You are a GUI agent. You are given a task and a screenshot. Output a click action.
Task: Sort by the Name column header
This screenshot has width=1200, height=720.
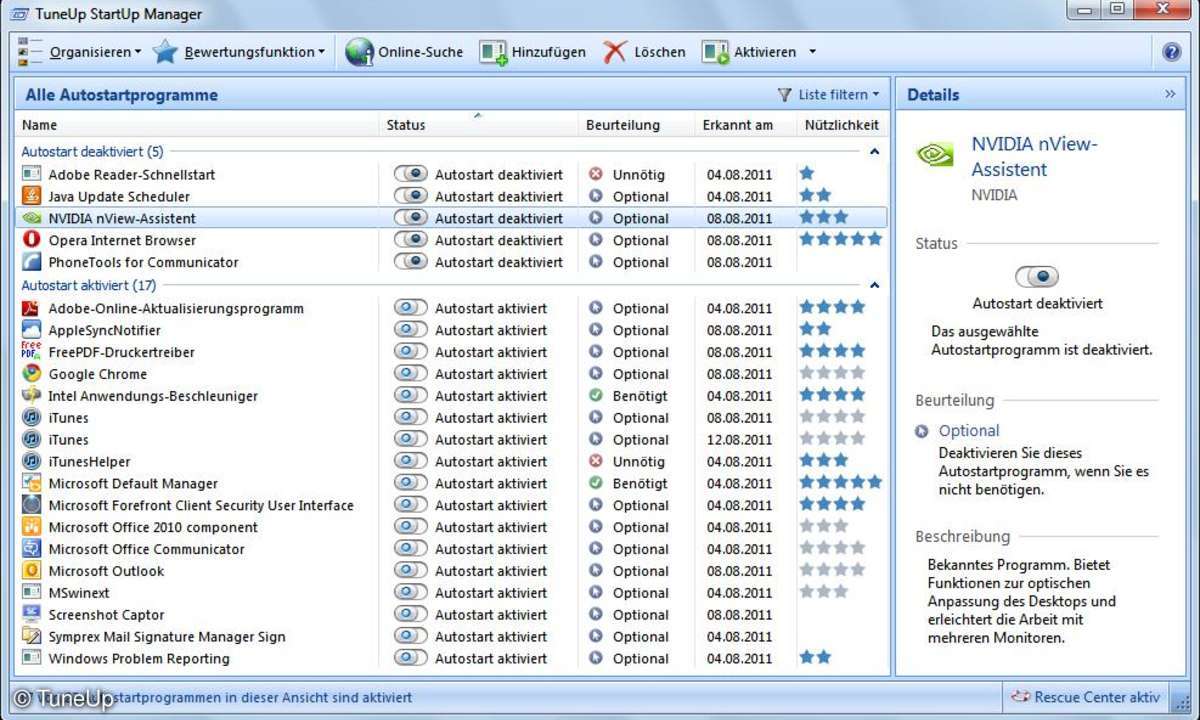[198, 125]
